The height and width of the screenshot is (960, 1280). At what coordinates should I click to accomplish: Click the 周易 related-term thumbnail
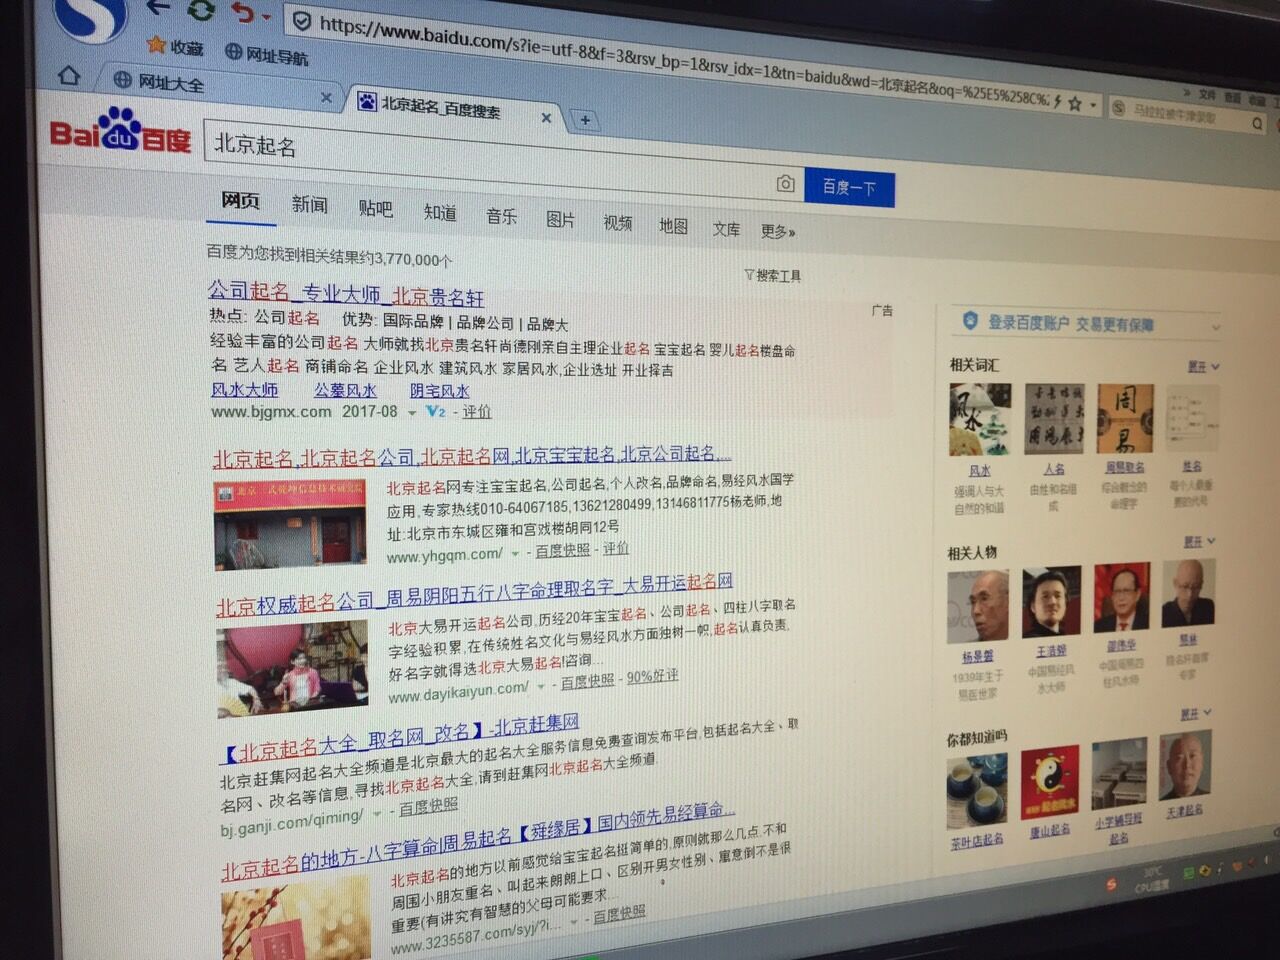(x=1124, y=419)
